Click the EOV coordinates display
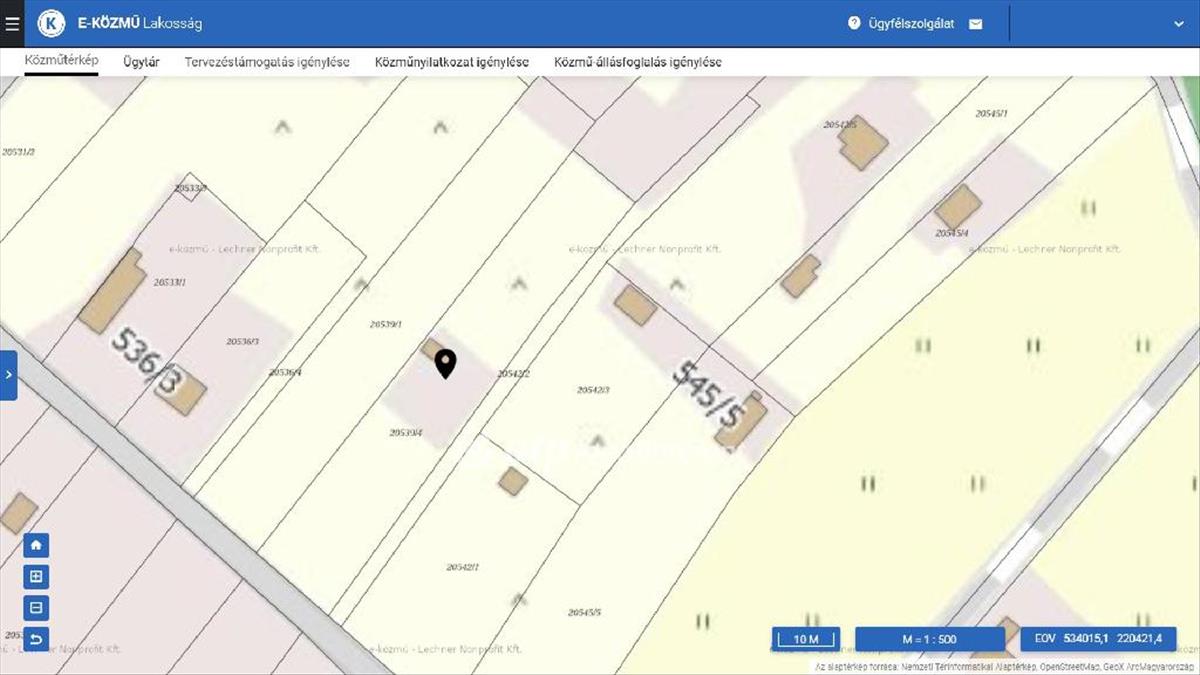Viewport: 1200px width, 675px height. click(x=1098, y=639)
